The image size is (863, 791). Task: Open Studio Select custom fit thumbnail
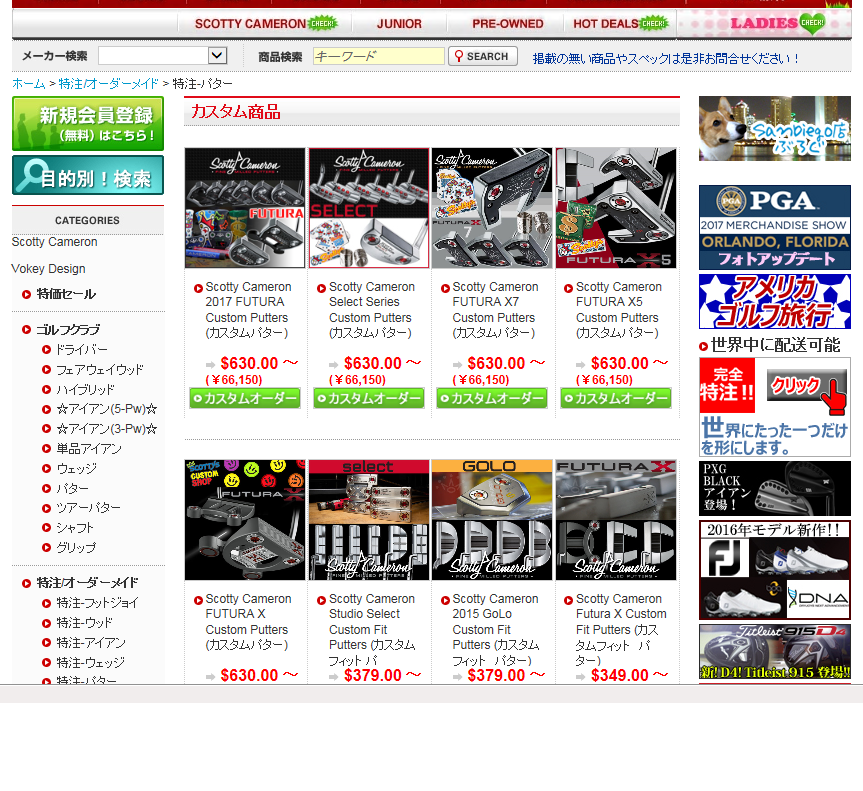coord(369,520)
